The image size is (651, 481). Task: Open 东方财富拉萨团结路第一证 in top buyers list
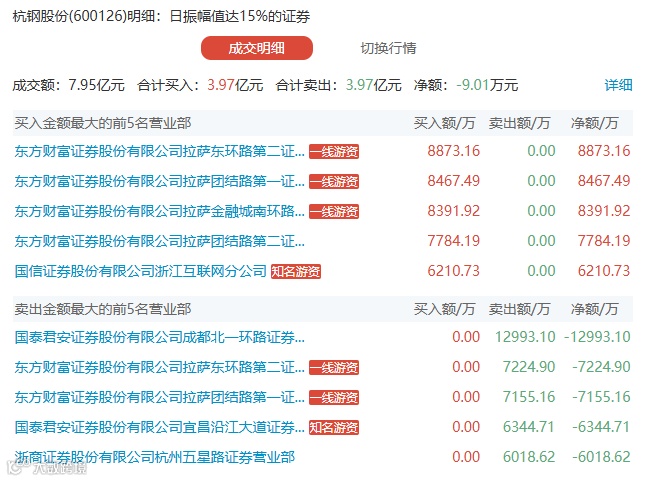159,181
